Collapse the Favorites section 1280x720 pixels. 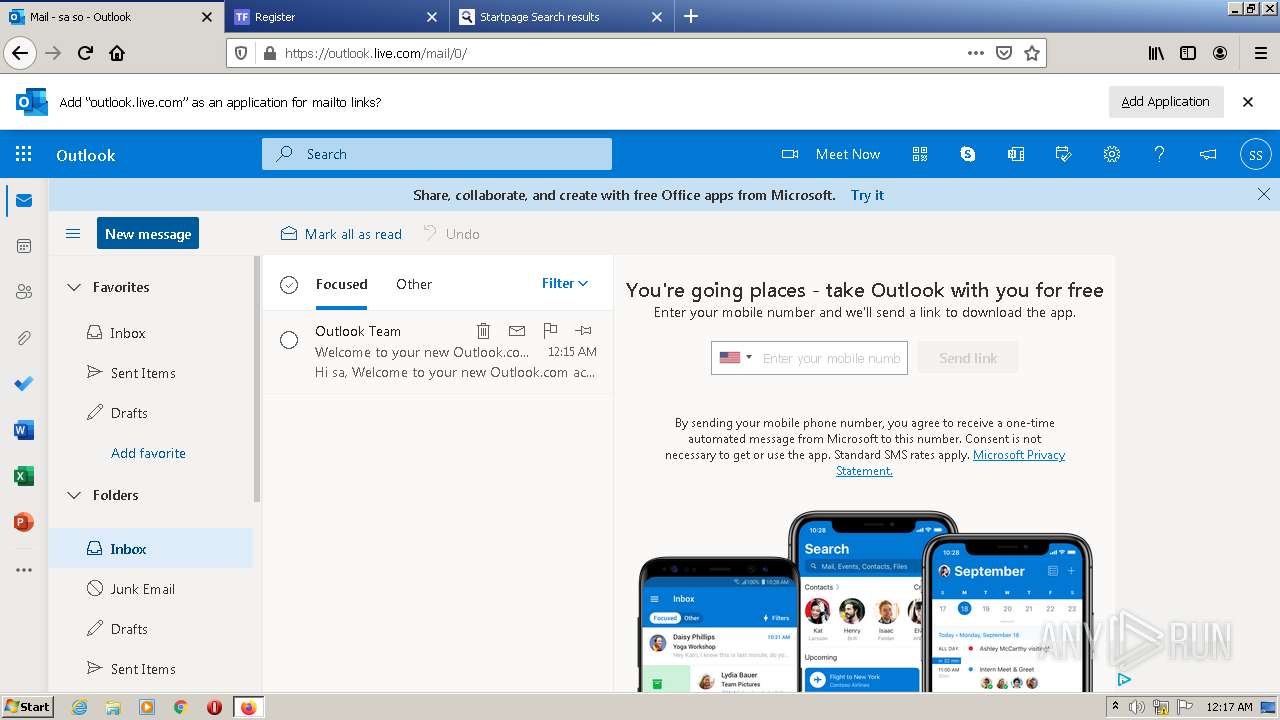coord(73,287)
